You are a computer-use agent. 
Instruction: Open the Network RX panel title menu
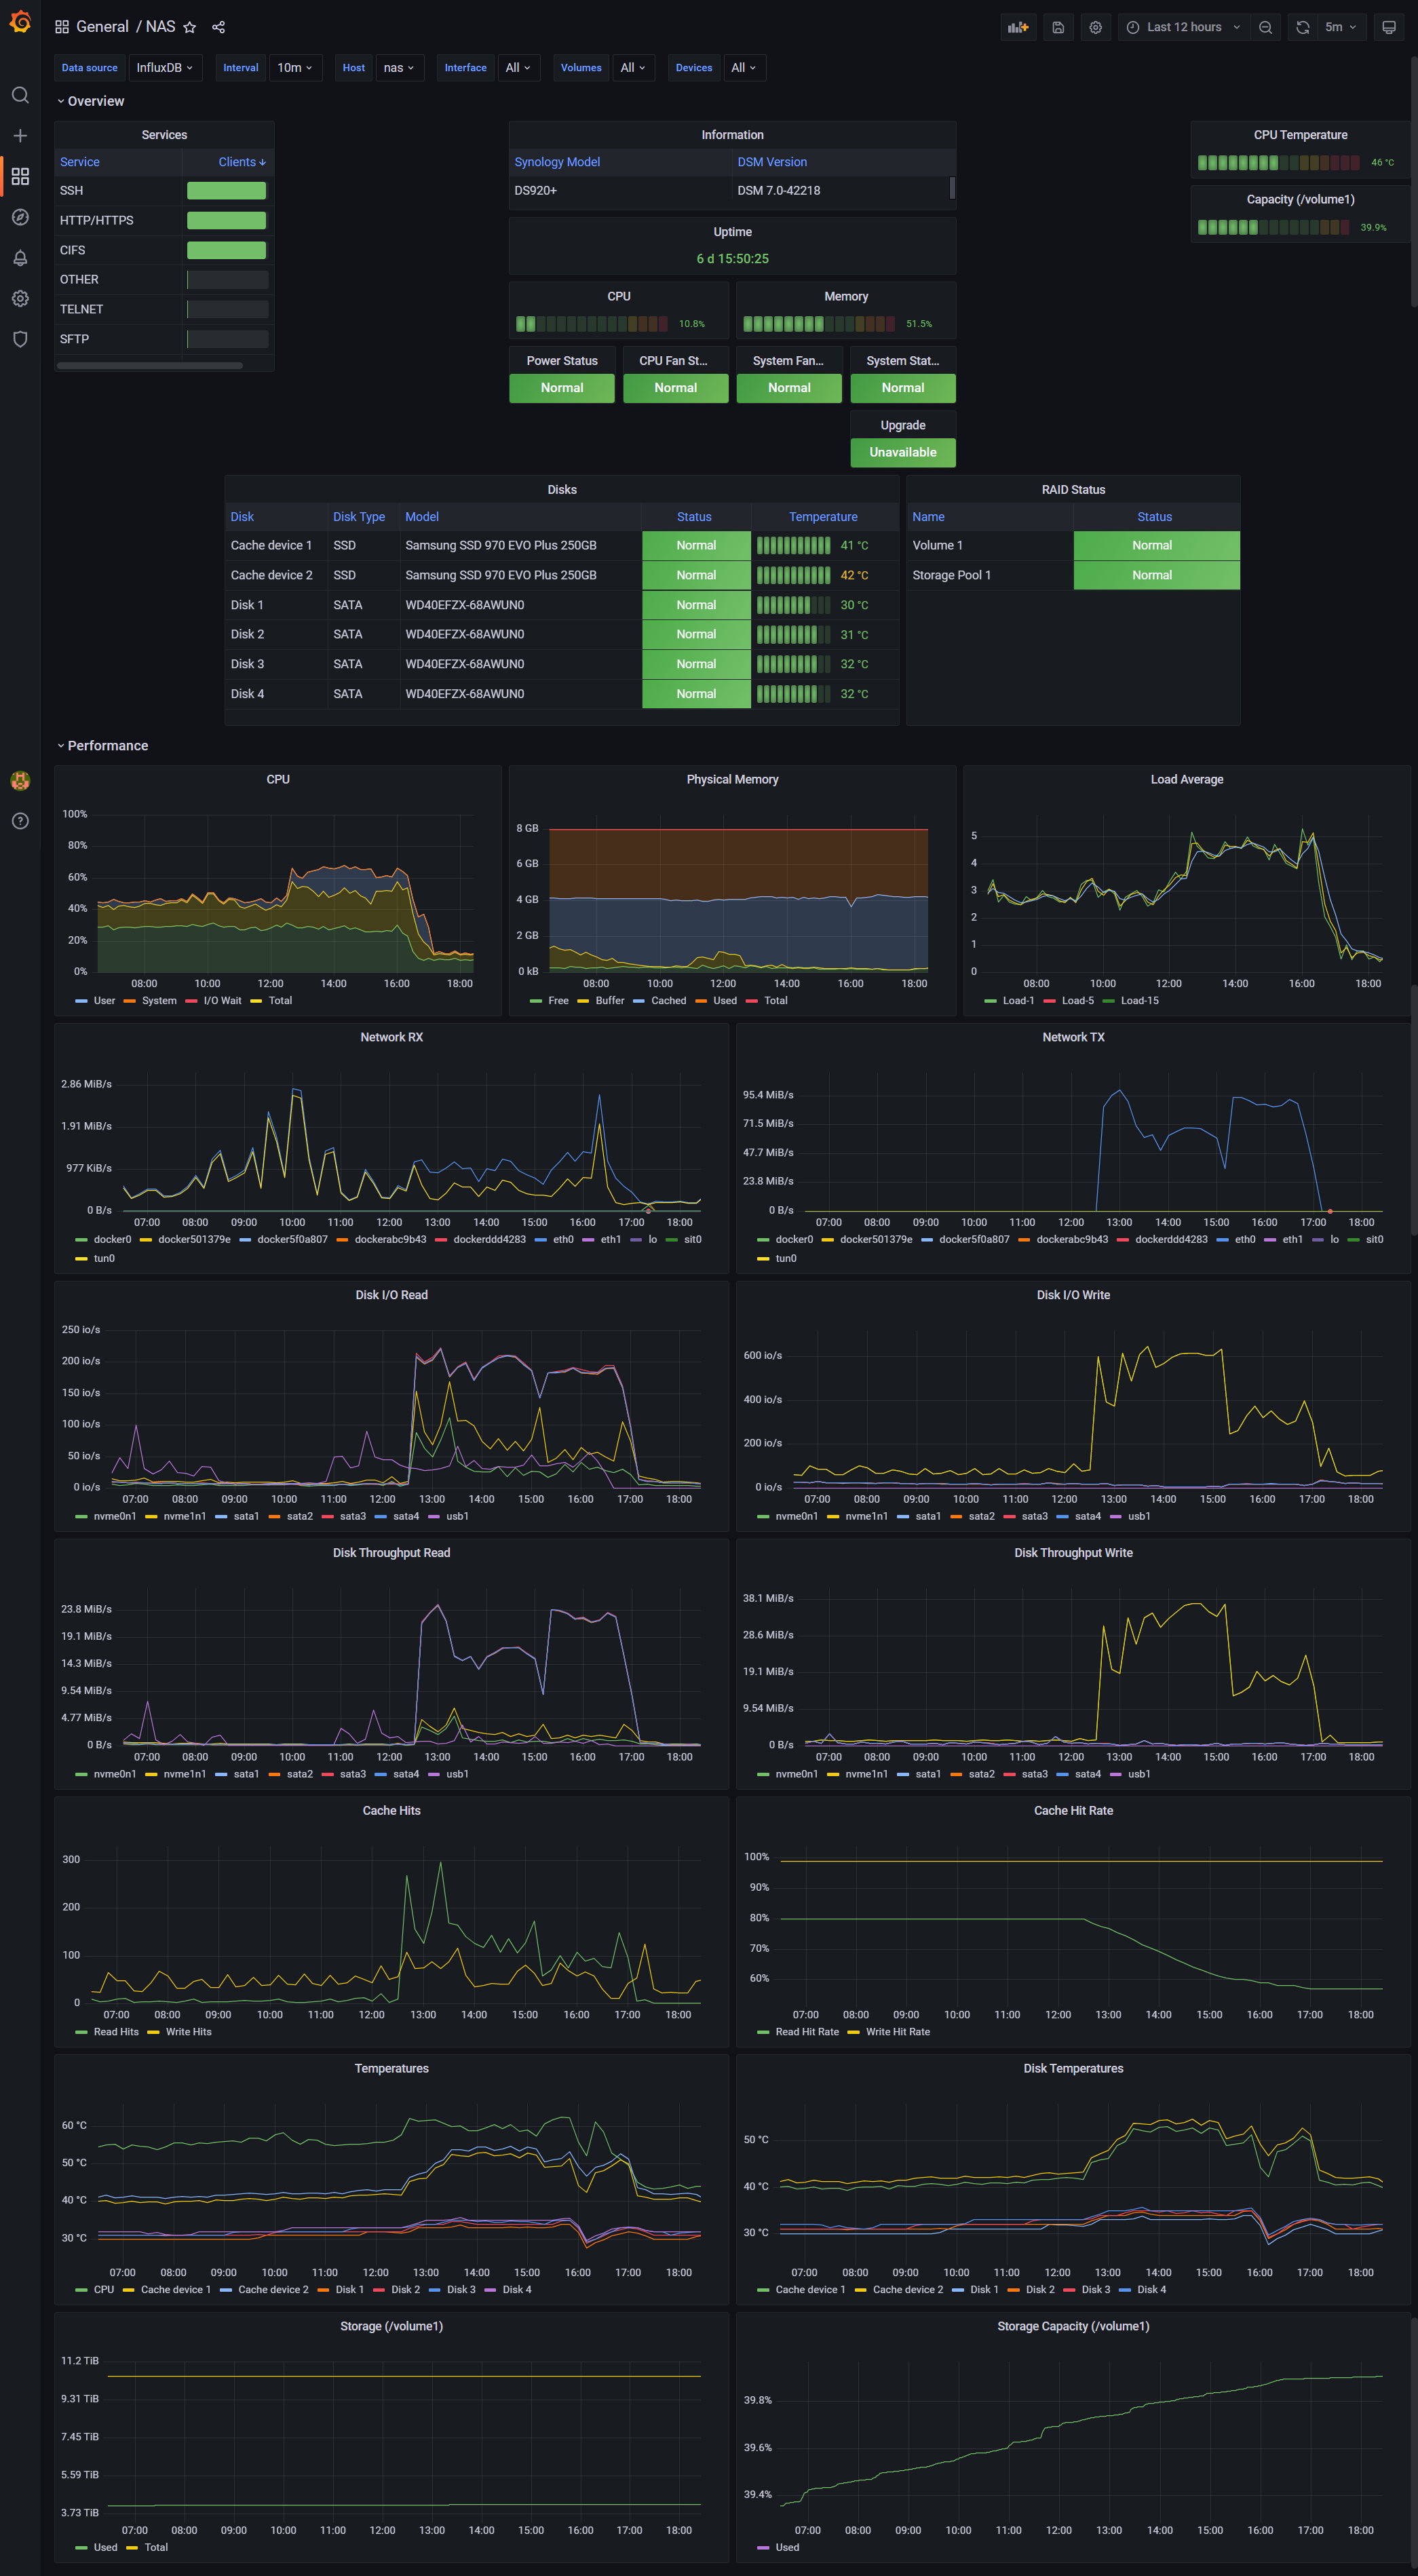pos(392,1038)
